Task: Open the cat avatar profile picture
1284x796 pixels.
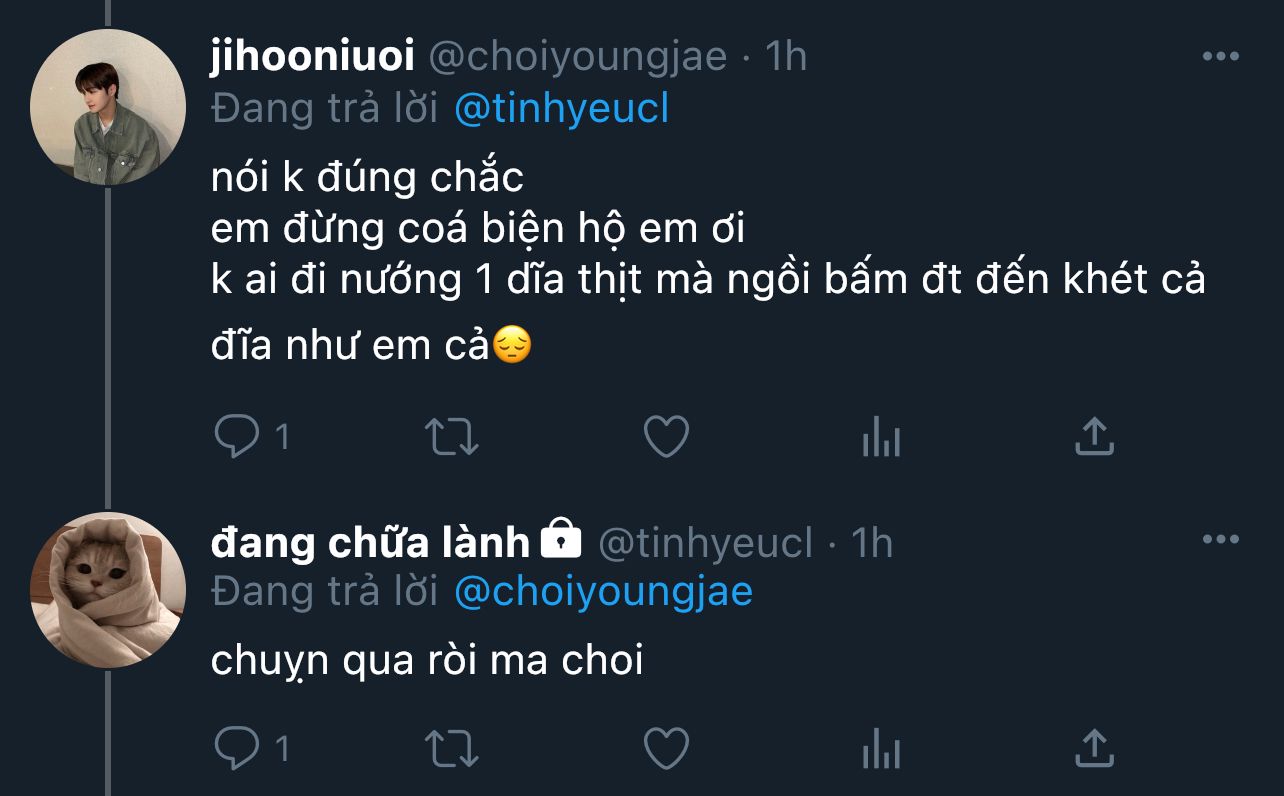Action: click(108, 590)
